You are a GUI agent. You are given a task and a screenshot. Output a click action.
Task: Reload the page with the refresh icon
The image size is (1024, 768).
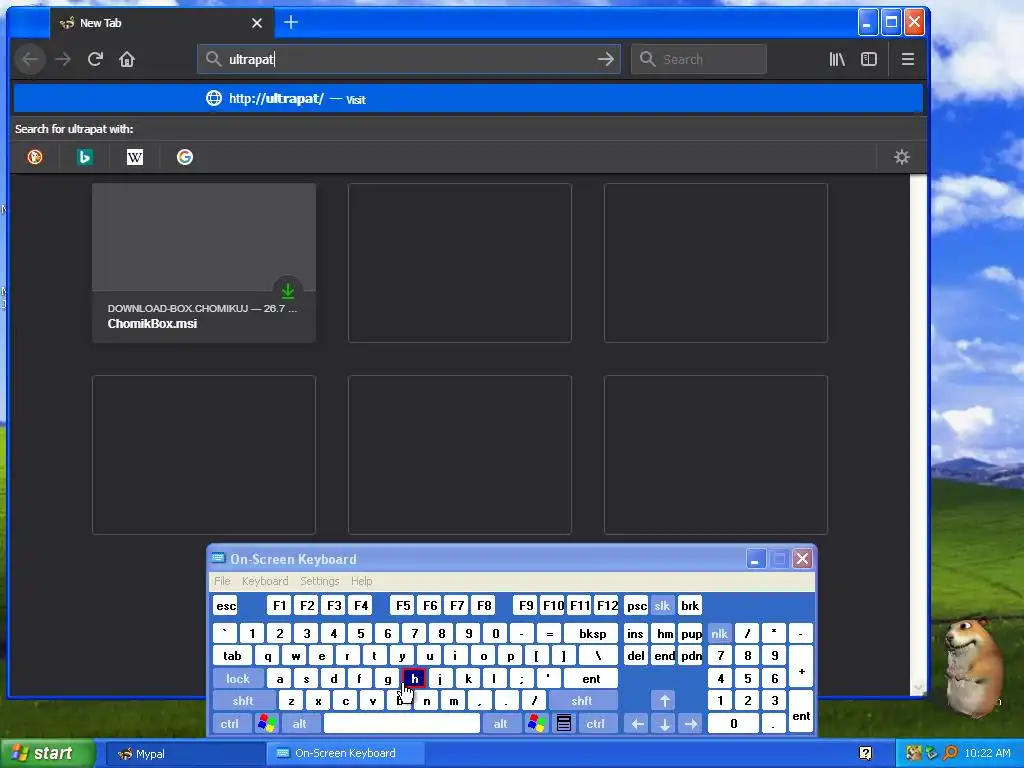click(95, 59)
